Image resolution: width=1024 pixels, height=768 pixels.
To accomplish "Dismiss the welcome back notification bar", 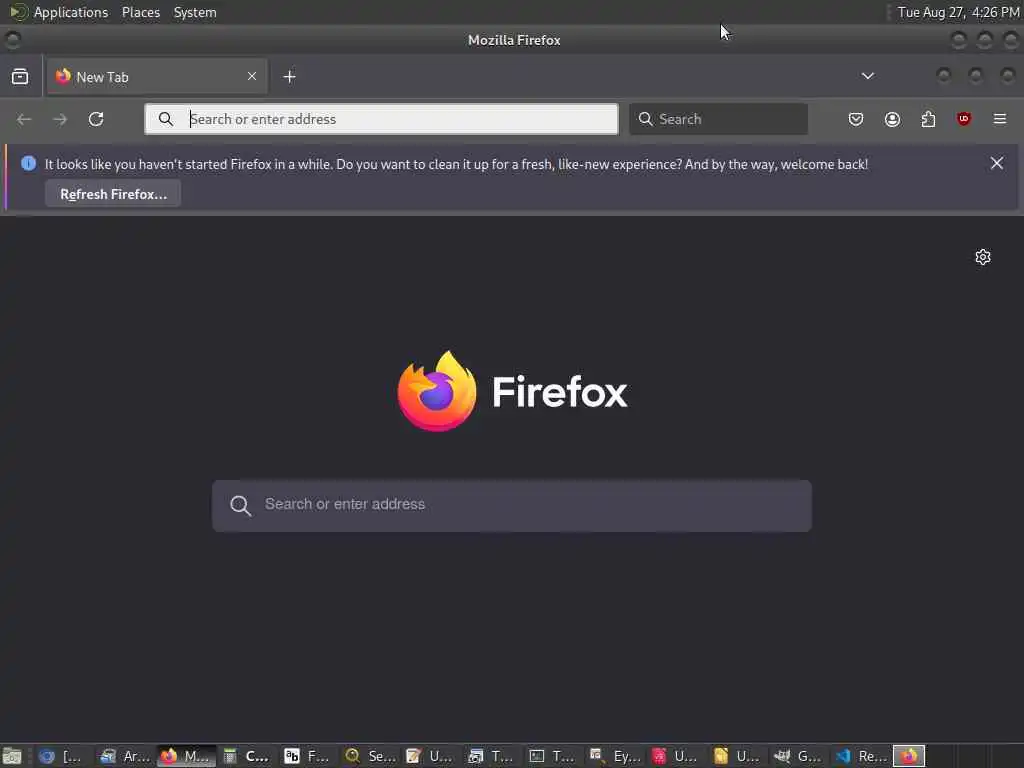I will point(997,163).
